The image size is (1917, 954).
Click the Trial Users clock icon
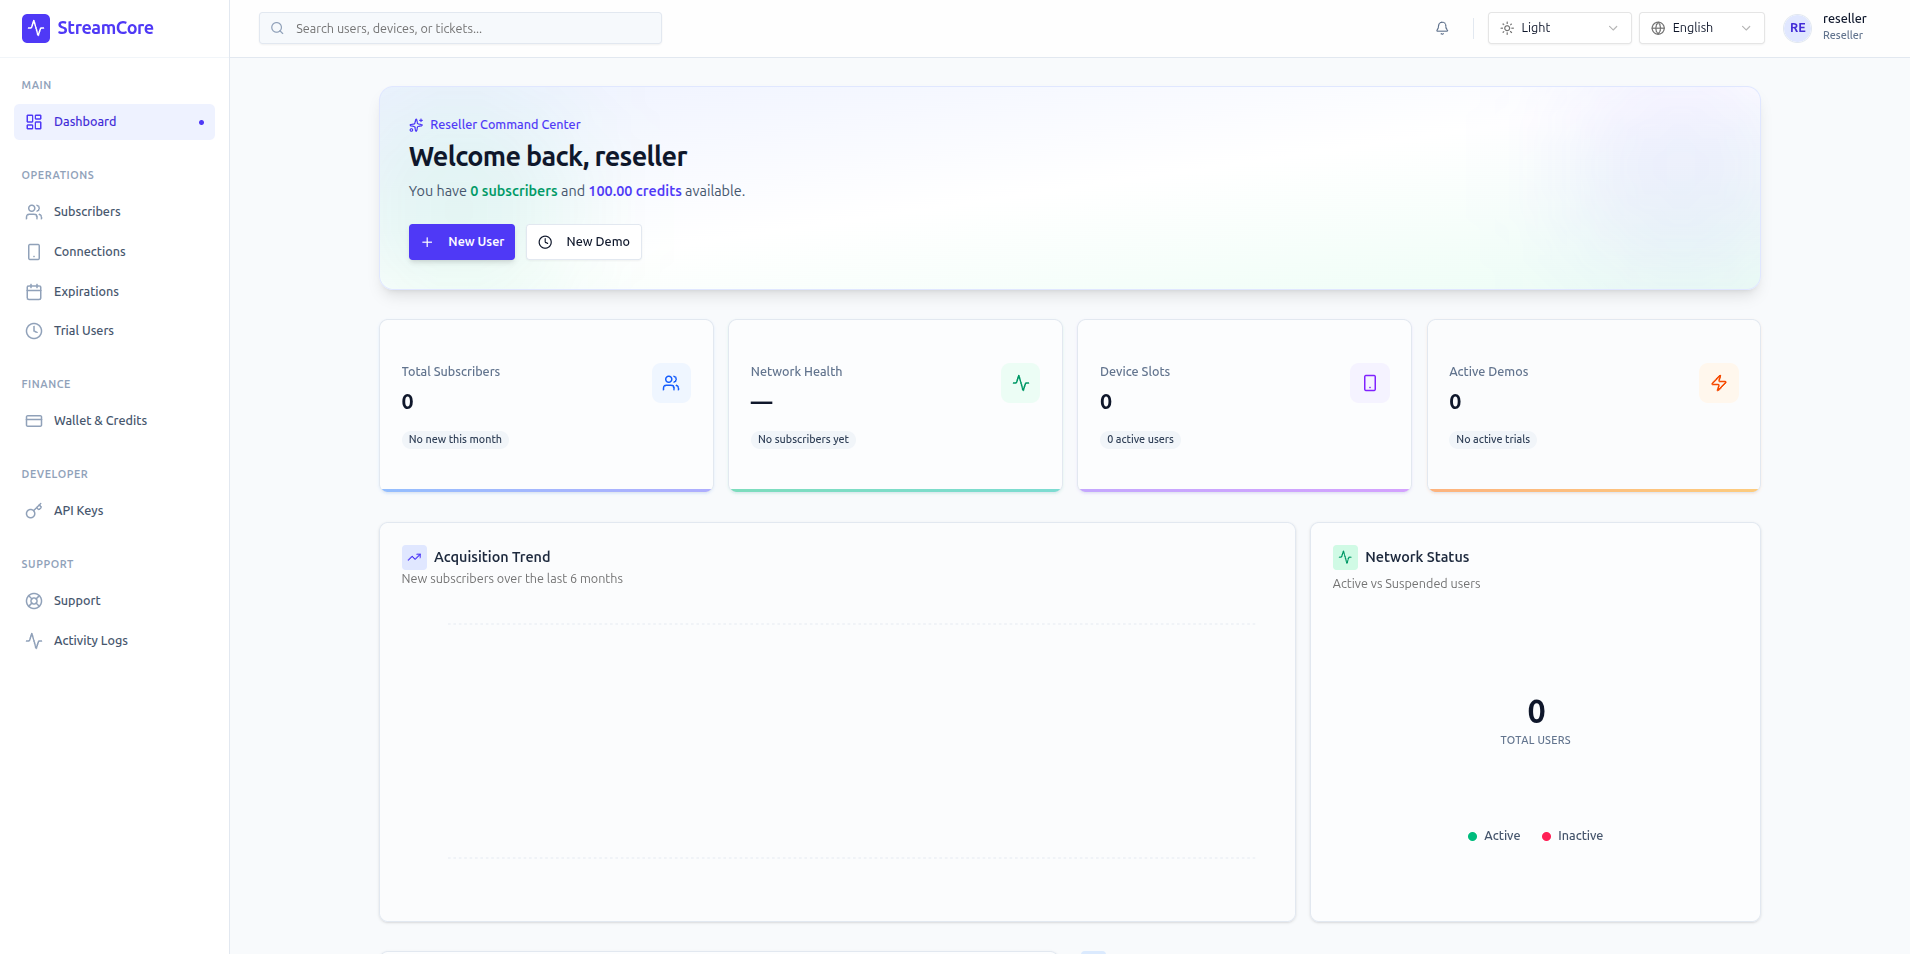tap(33, 330)
